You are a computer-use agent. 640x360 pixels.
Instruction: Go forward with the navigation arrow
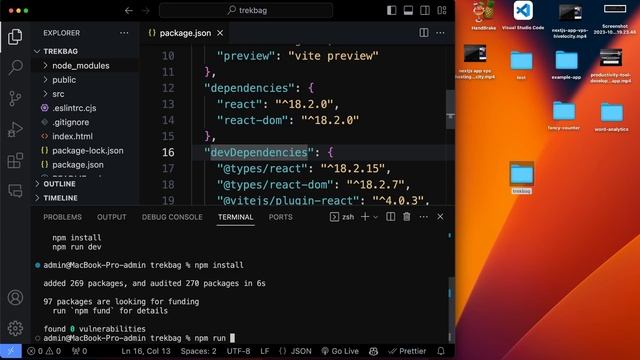146,11
